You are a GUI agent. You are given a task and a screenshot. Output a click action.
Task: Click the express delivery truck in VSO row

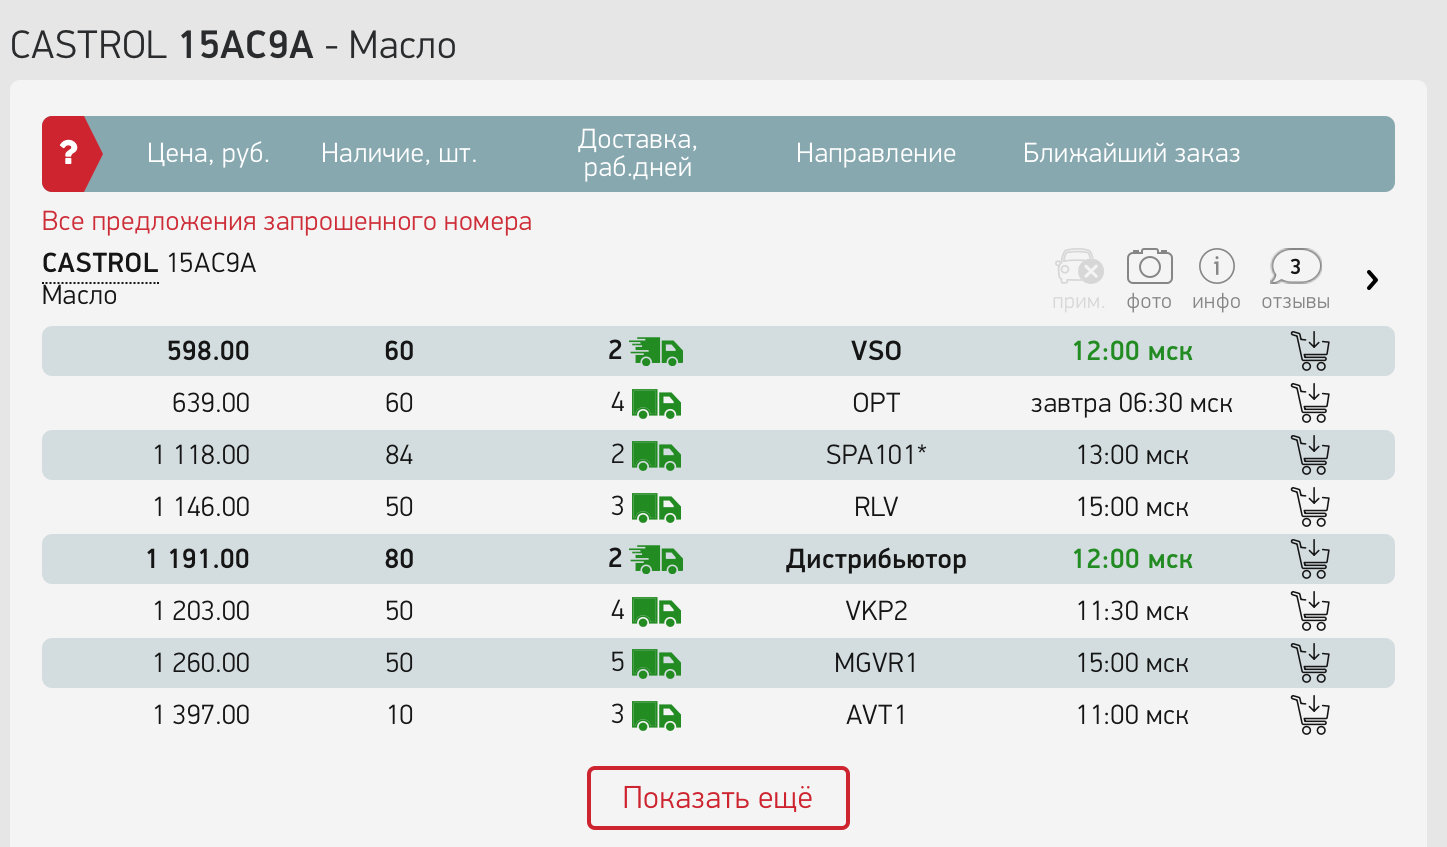(657, 351)
